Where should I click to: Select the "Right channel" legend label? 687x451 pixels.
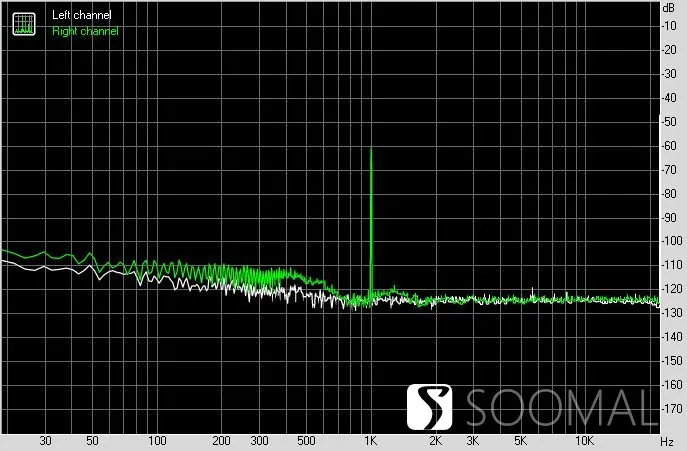tap(85, 31)
